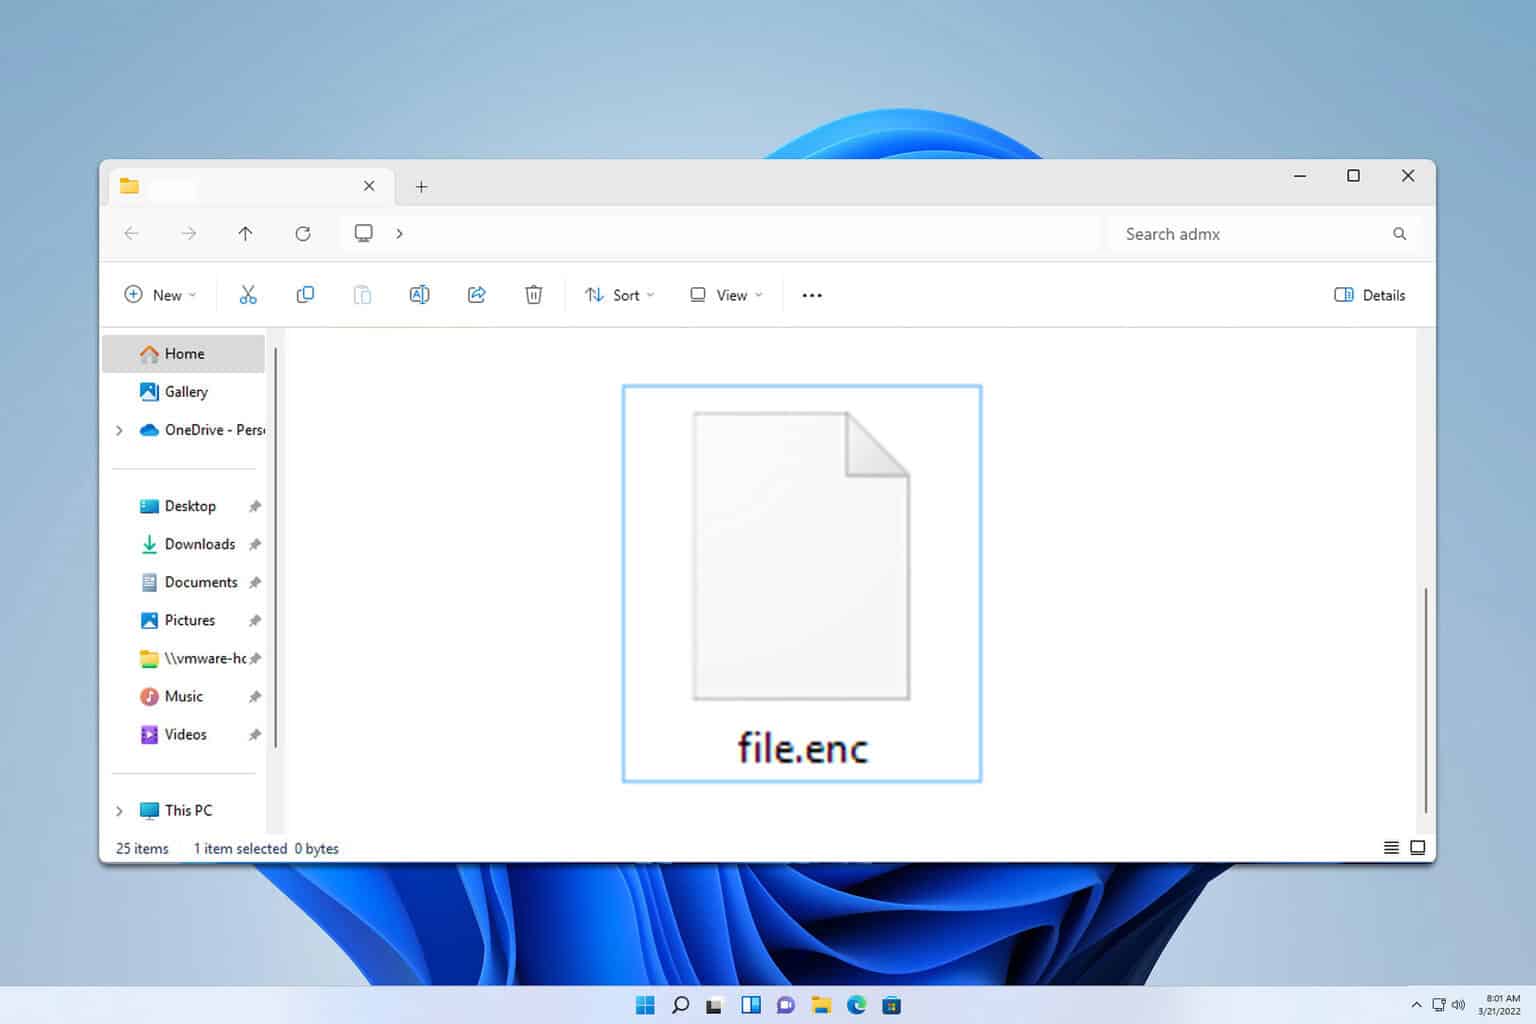Open Home in the navigation pane
The height and width of the screenshot is (1024, 1536).
[184, 354]
